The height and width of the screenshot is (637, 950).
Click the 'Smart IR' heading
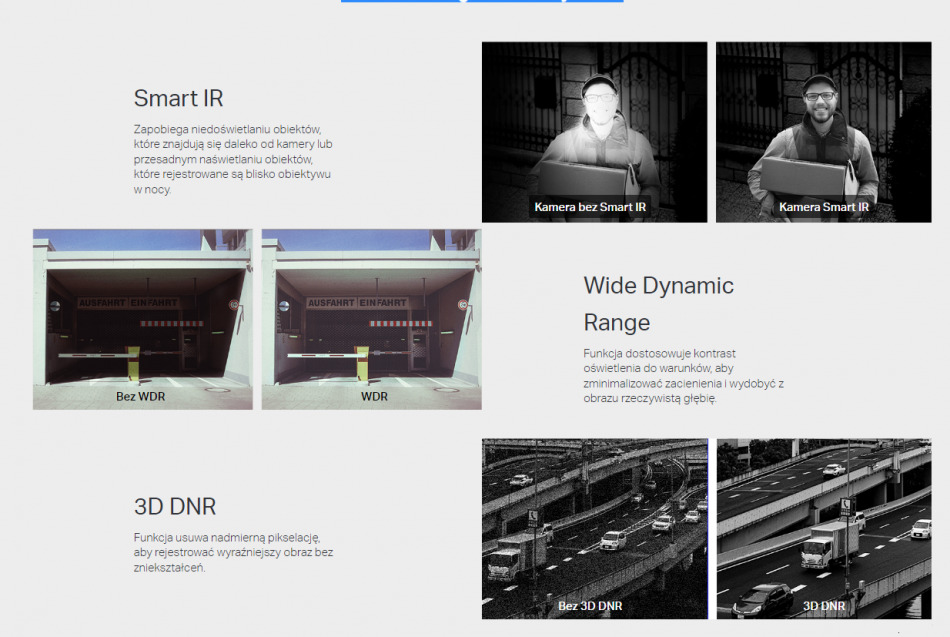179,98
